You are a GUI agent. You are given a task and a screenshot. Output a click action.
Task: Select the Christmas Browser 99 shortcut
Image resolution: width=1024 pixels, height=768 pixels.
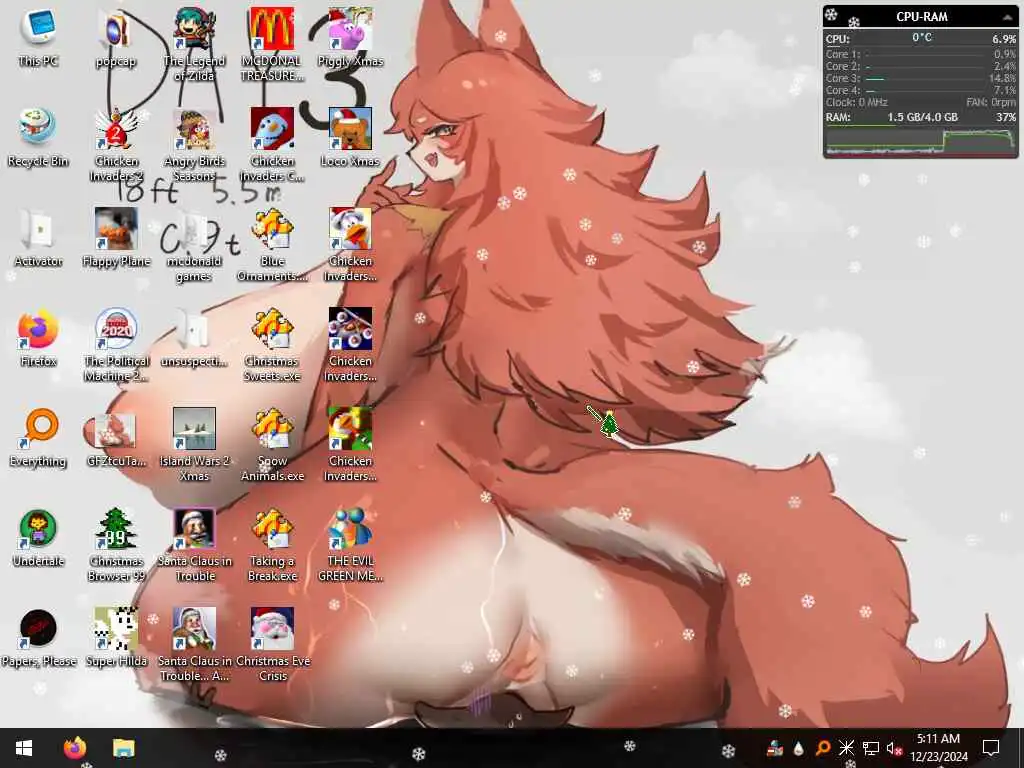(116, 545)
